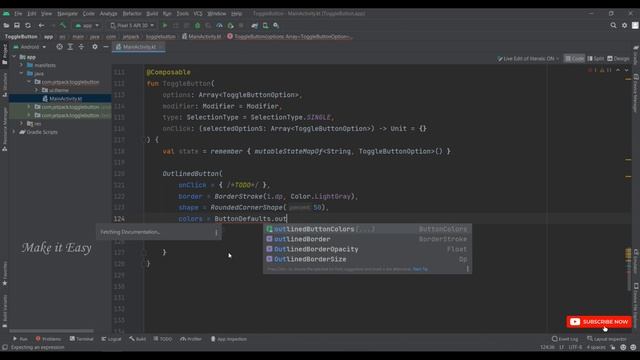Open the app run configuration dropdown
Image resolution: width=640 pixels, height=360 pixels.
point(87,25)
